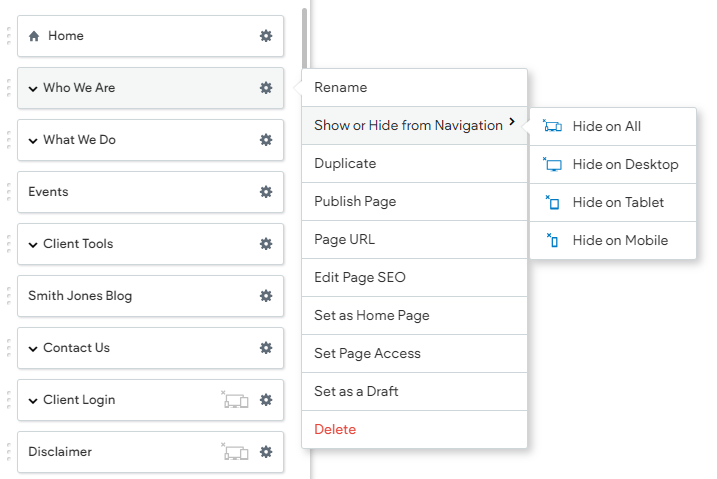The height and width of the screenshot is (479, 717).
Task: Open settings gear for Home page
Action: point(266,36)
